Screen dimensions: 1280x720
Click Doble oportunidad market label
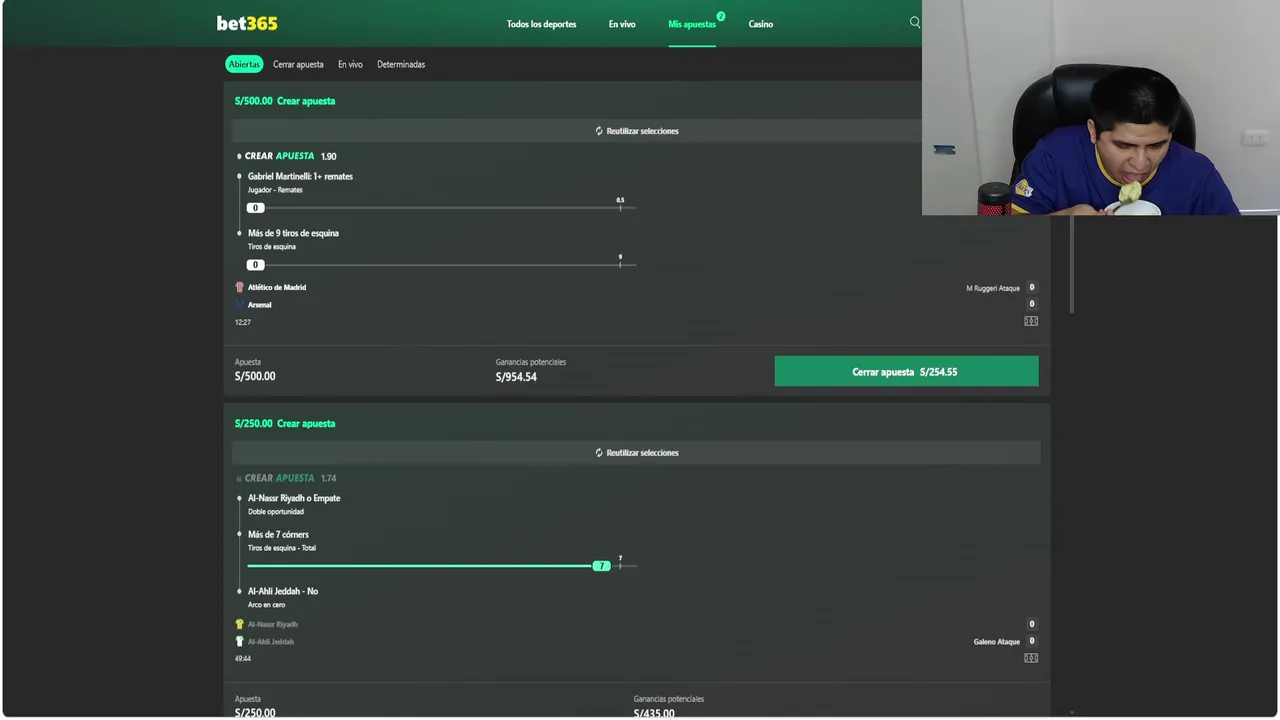click(276, 511)
